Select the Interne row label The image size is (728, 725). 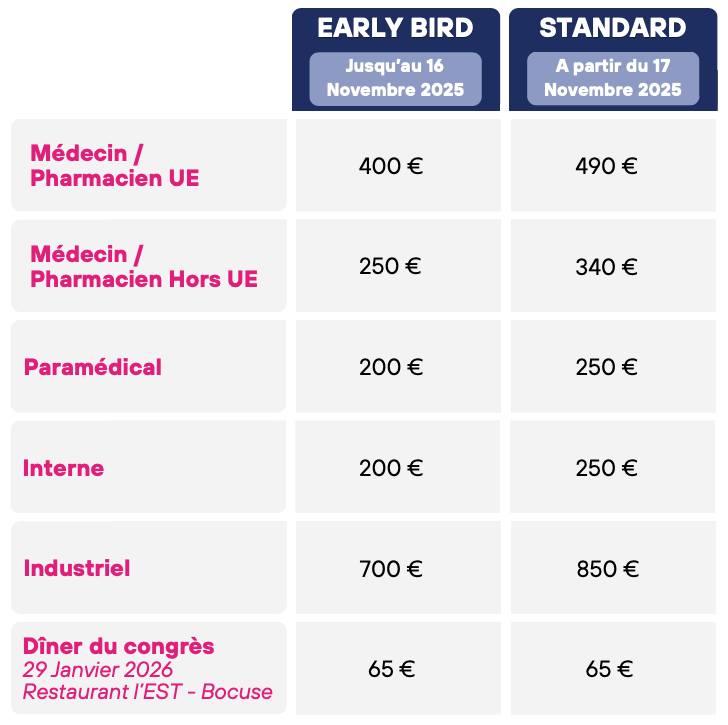coord(63,468)
